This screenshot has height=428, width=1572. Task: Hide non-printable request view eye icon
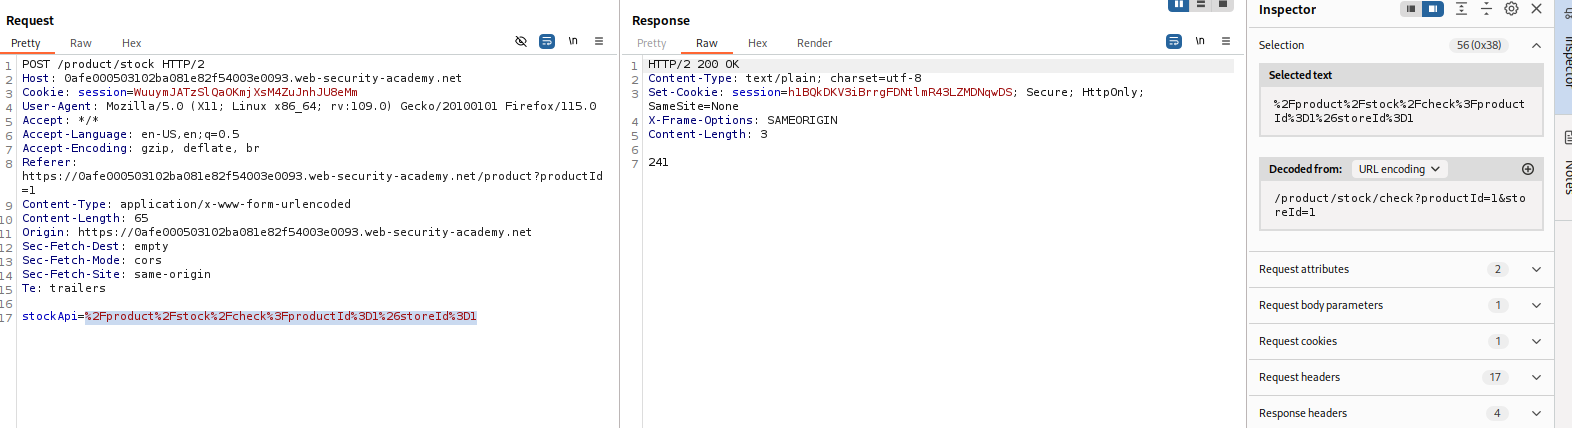(x=521, y=42)
